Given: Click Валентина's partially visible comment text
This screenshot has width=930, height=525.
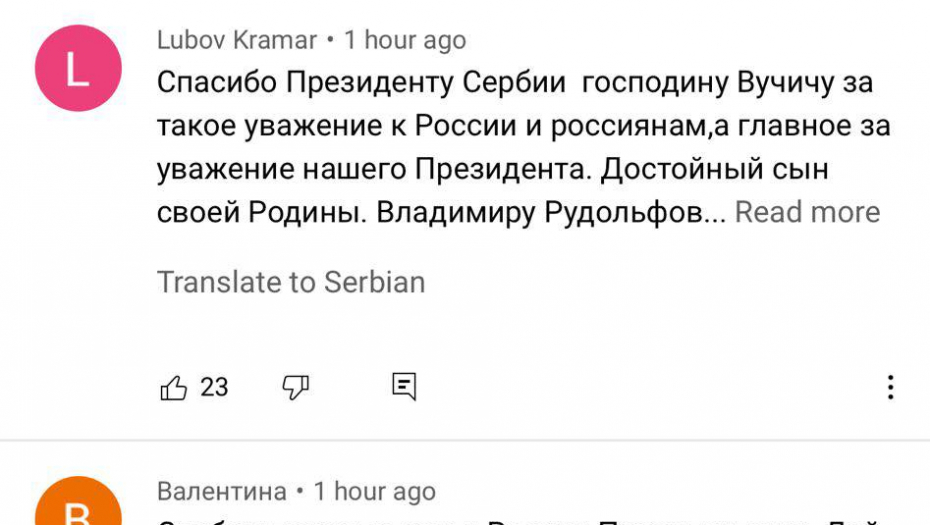Looking at the screenshot, I should click(x=500, y=520).
